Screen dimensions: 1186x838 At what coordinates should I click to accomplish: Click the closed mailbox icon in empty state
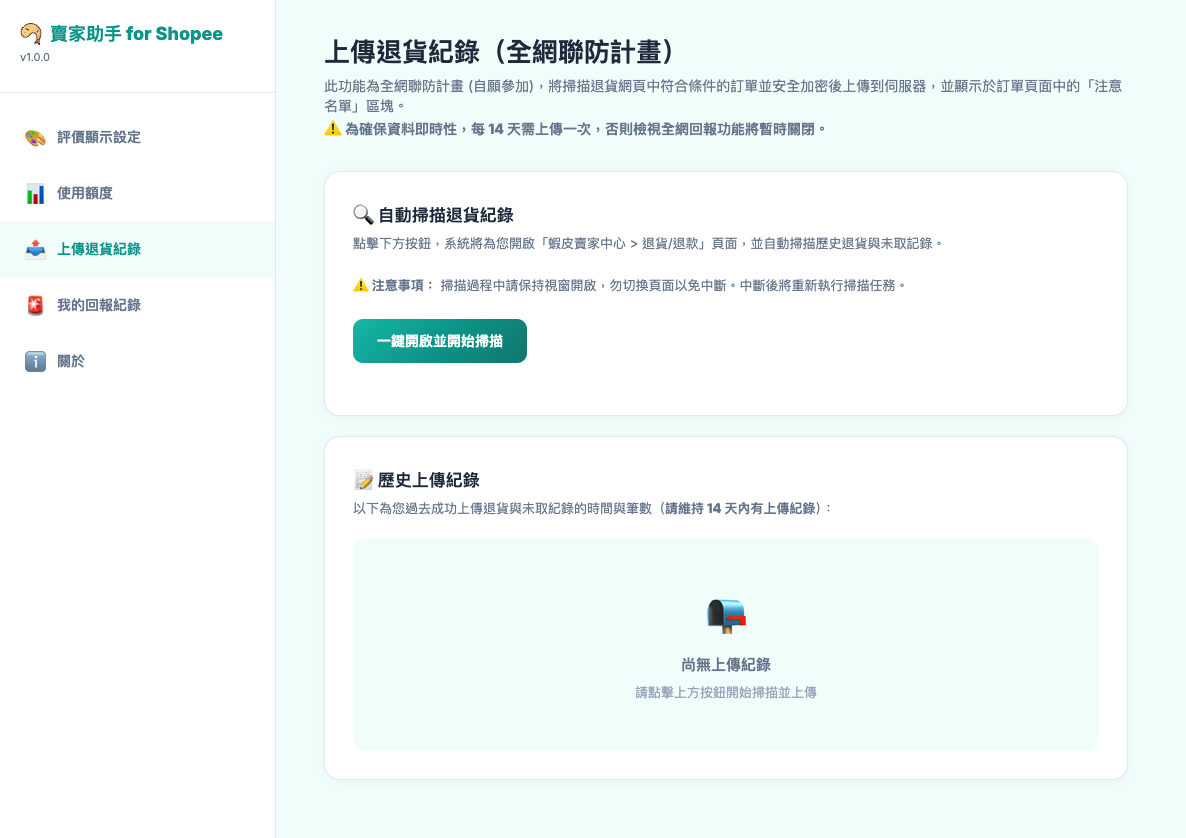point(725,616)
